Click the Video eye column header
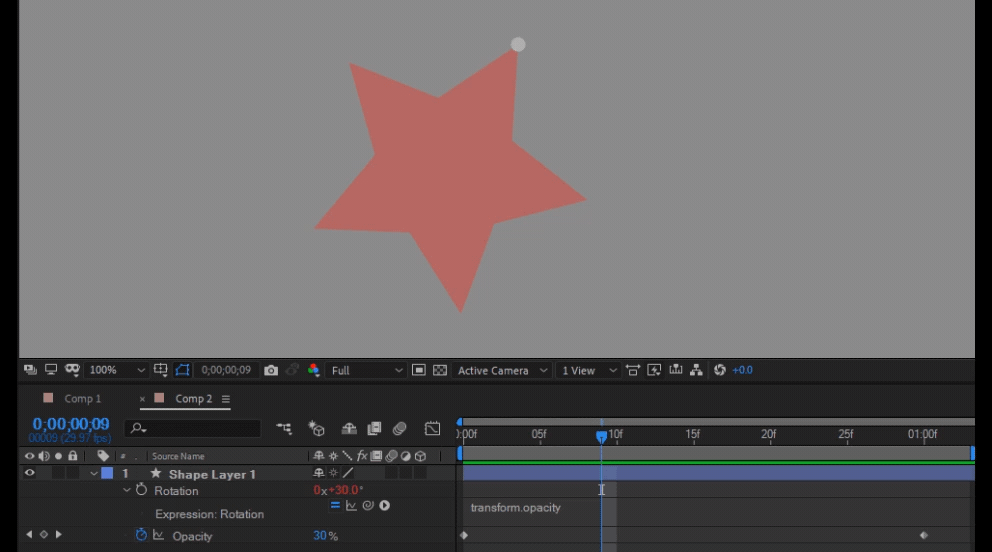This screenshot has height=552, width=992. click(29, 456)
